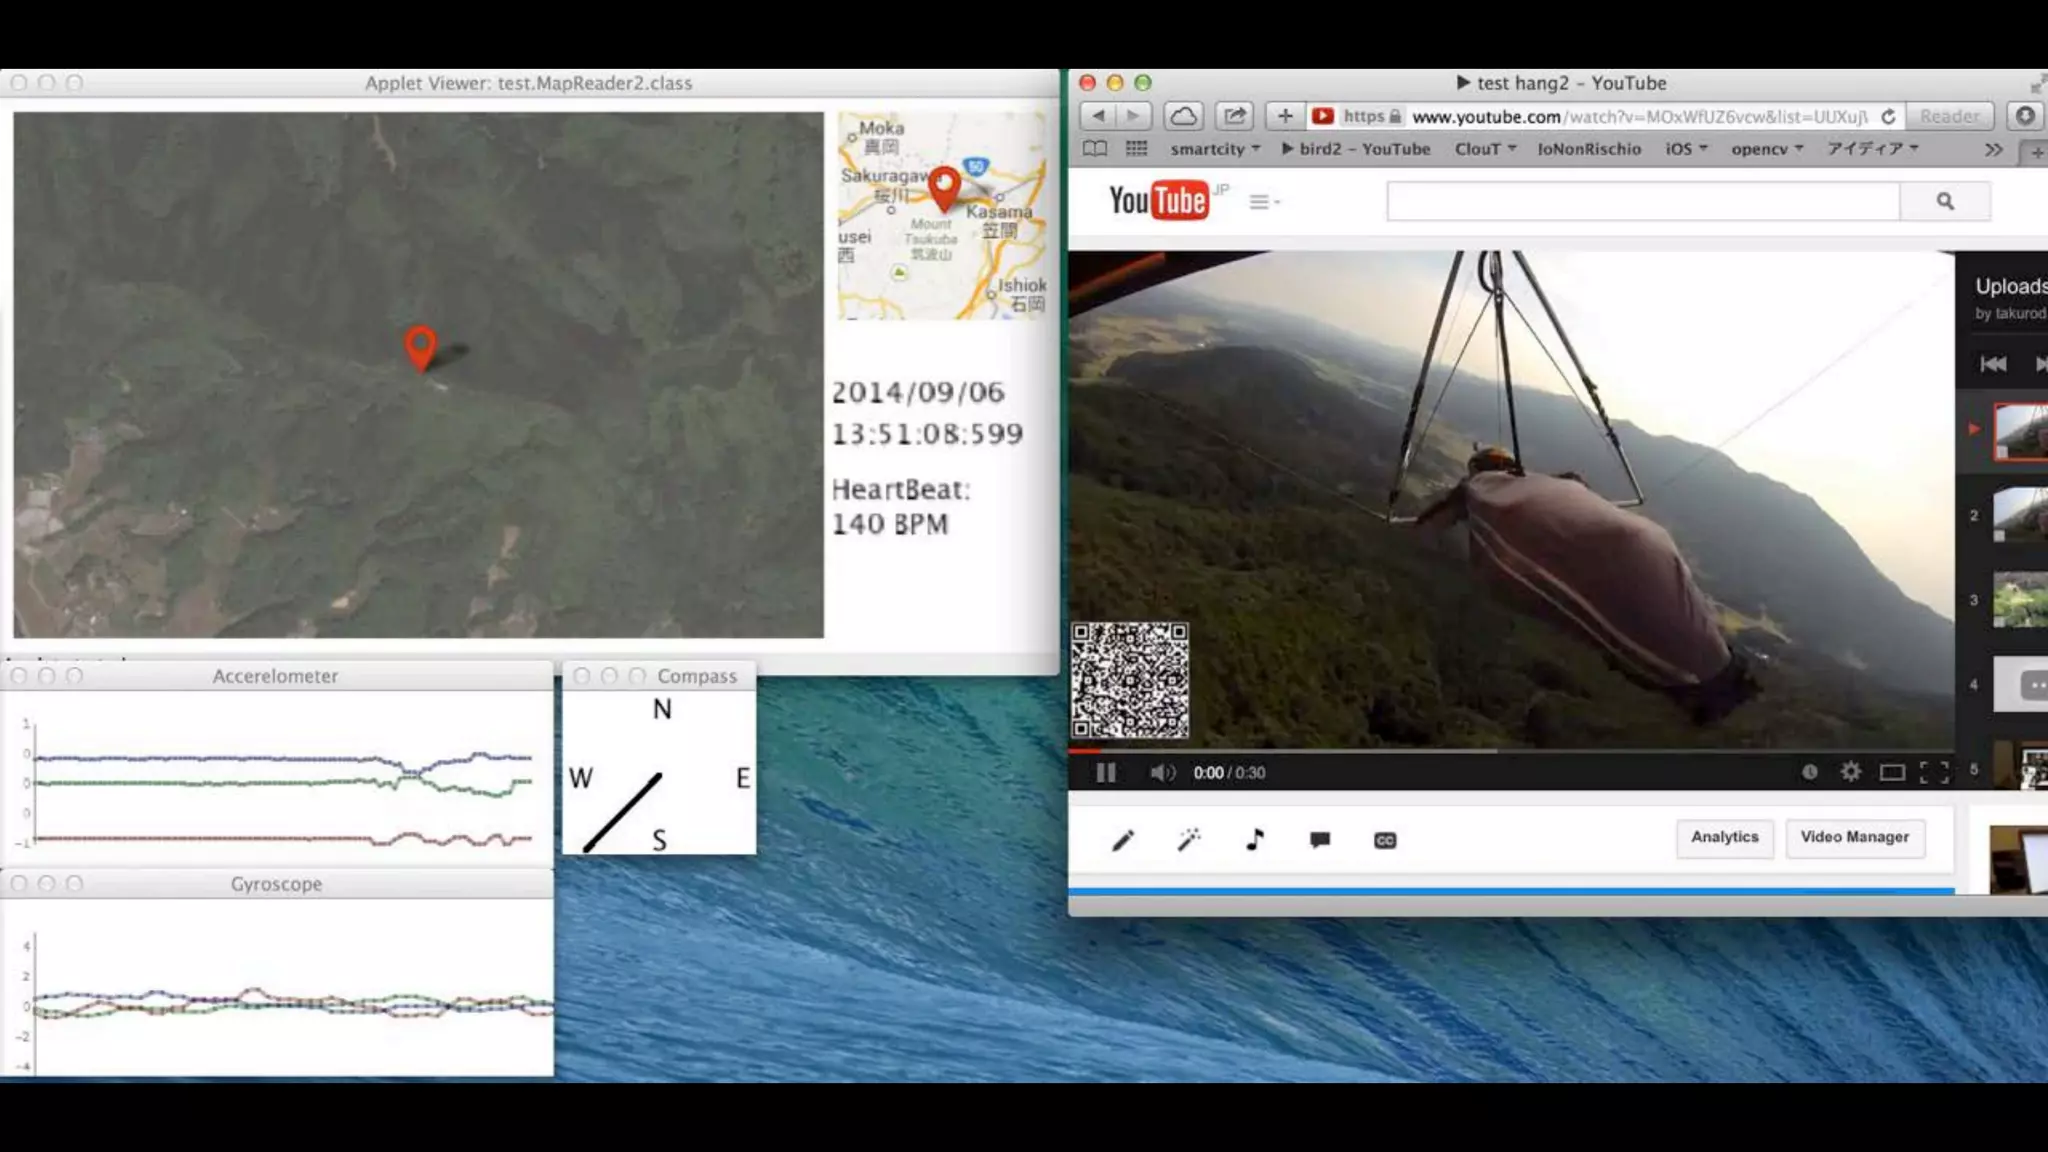This screenshot has width=2048, height=1152.
Task: Click the Analytics button
Action: coord(1724,837)
